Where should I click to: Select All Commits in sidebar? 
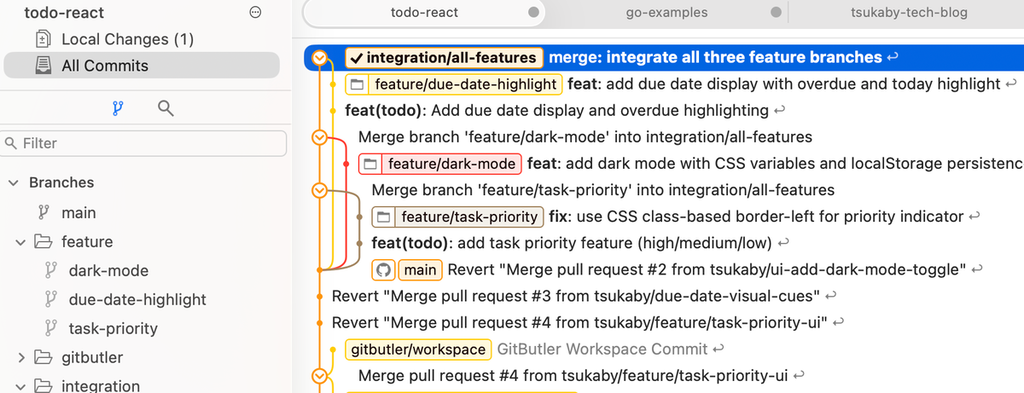click(x=142, y=65)
